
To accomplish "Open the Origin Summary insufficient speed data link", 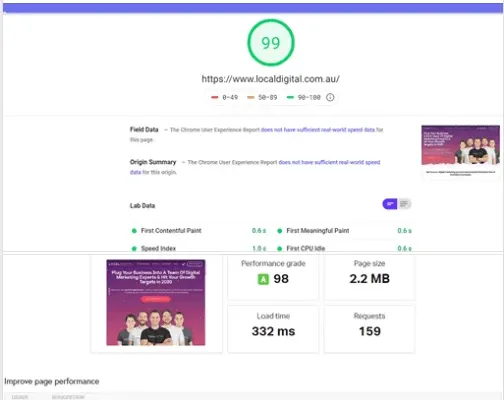I will click(255, 167).
